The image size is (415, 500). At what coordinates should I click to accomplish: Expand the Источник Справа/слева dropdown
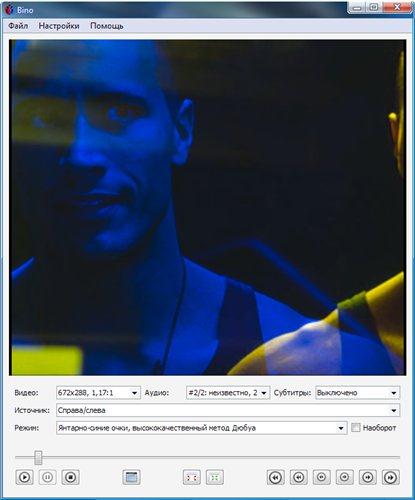point(228,410)
